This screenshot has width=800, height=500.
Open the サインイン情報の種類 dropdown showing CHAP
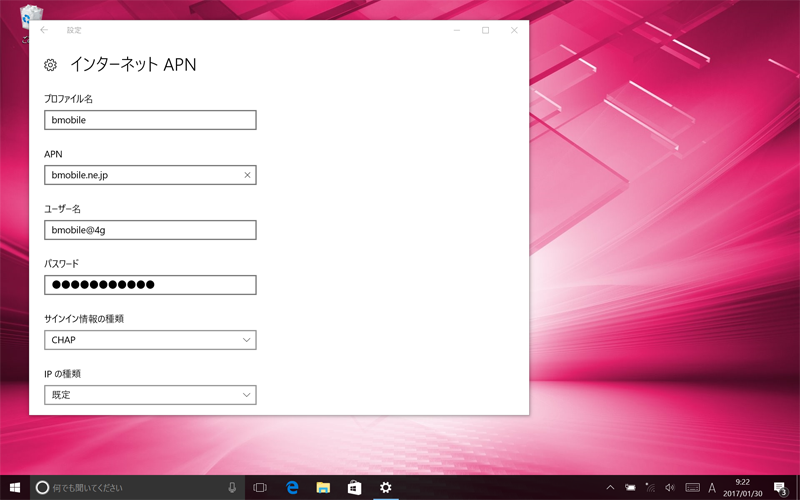click(150, 340)
